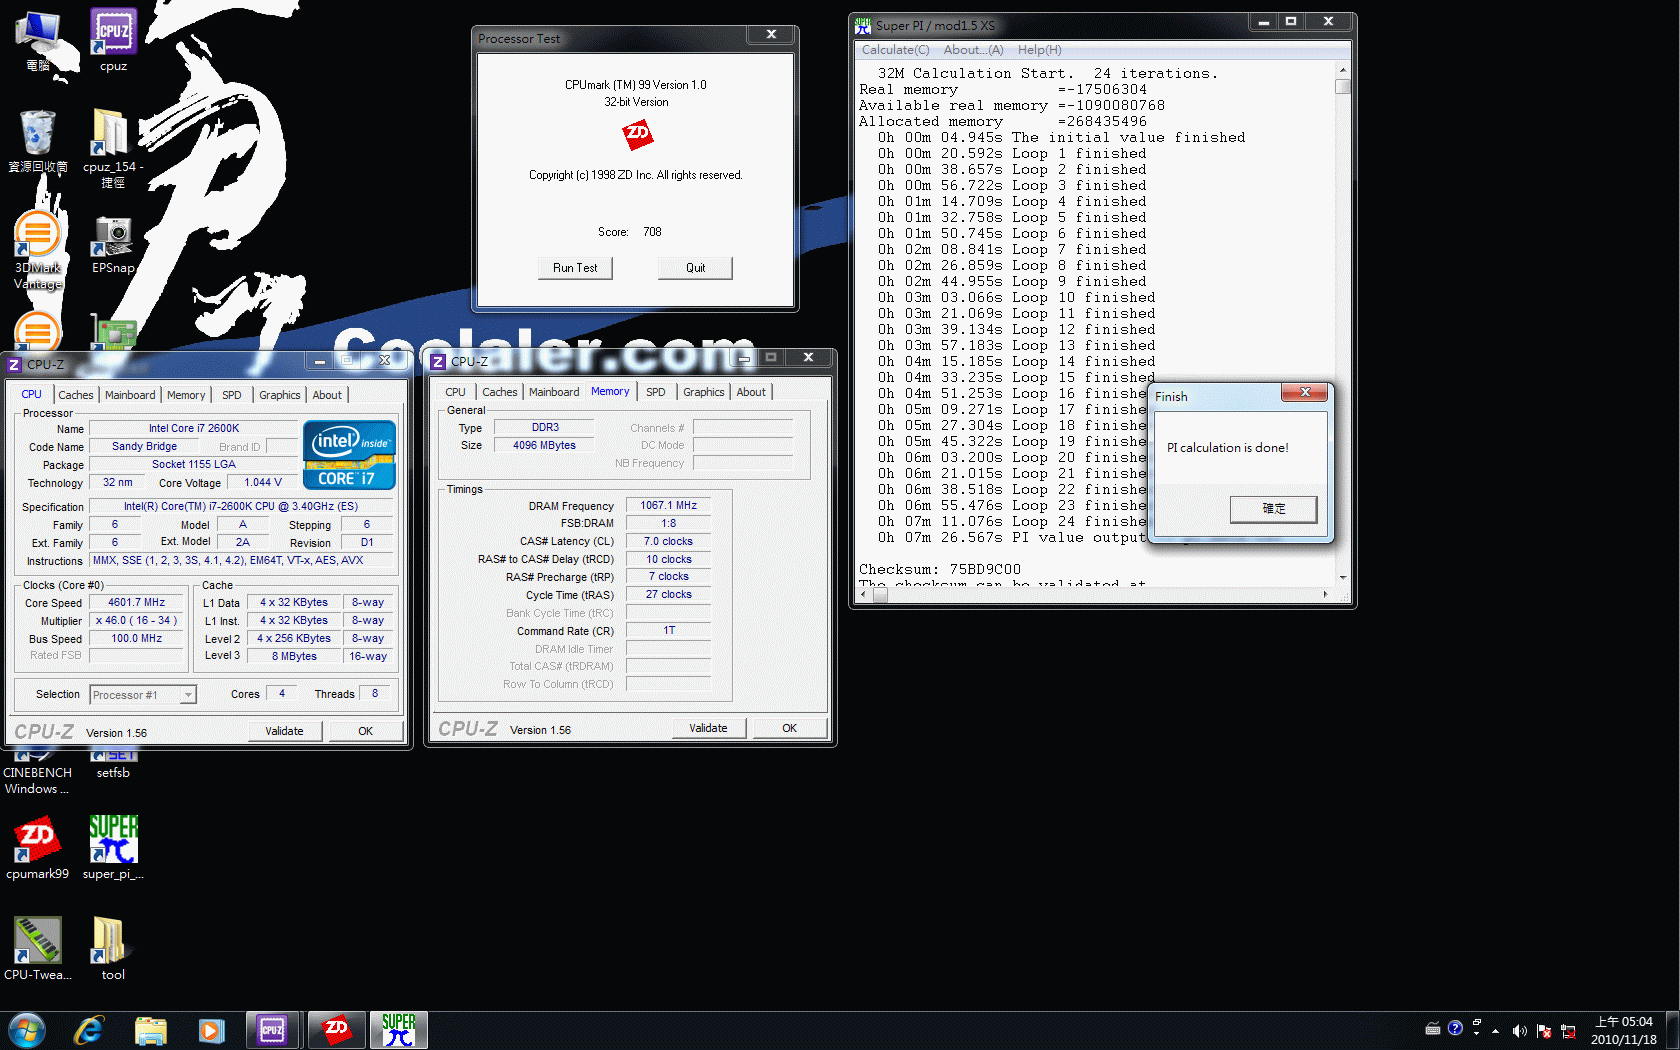1680x1050 pixels.
Task: Click OK in left CPU-Z window
Action: coord(366,731)
